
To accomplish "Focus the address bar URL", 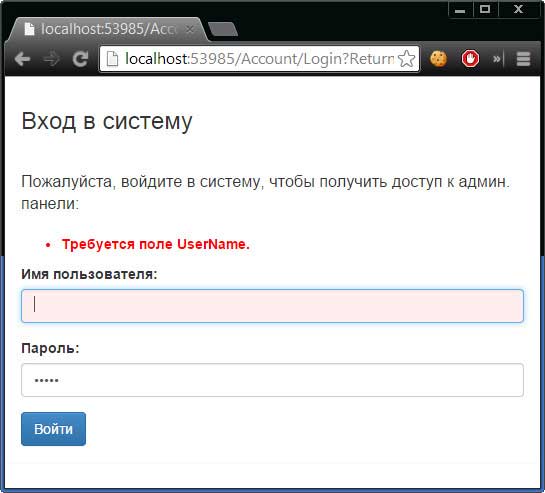I will pyautogui.click(x=259, y=59).
